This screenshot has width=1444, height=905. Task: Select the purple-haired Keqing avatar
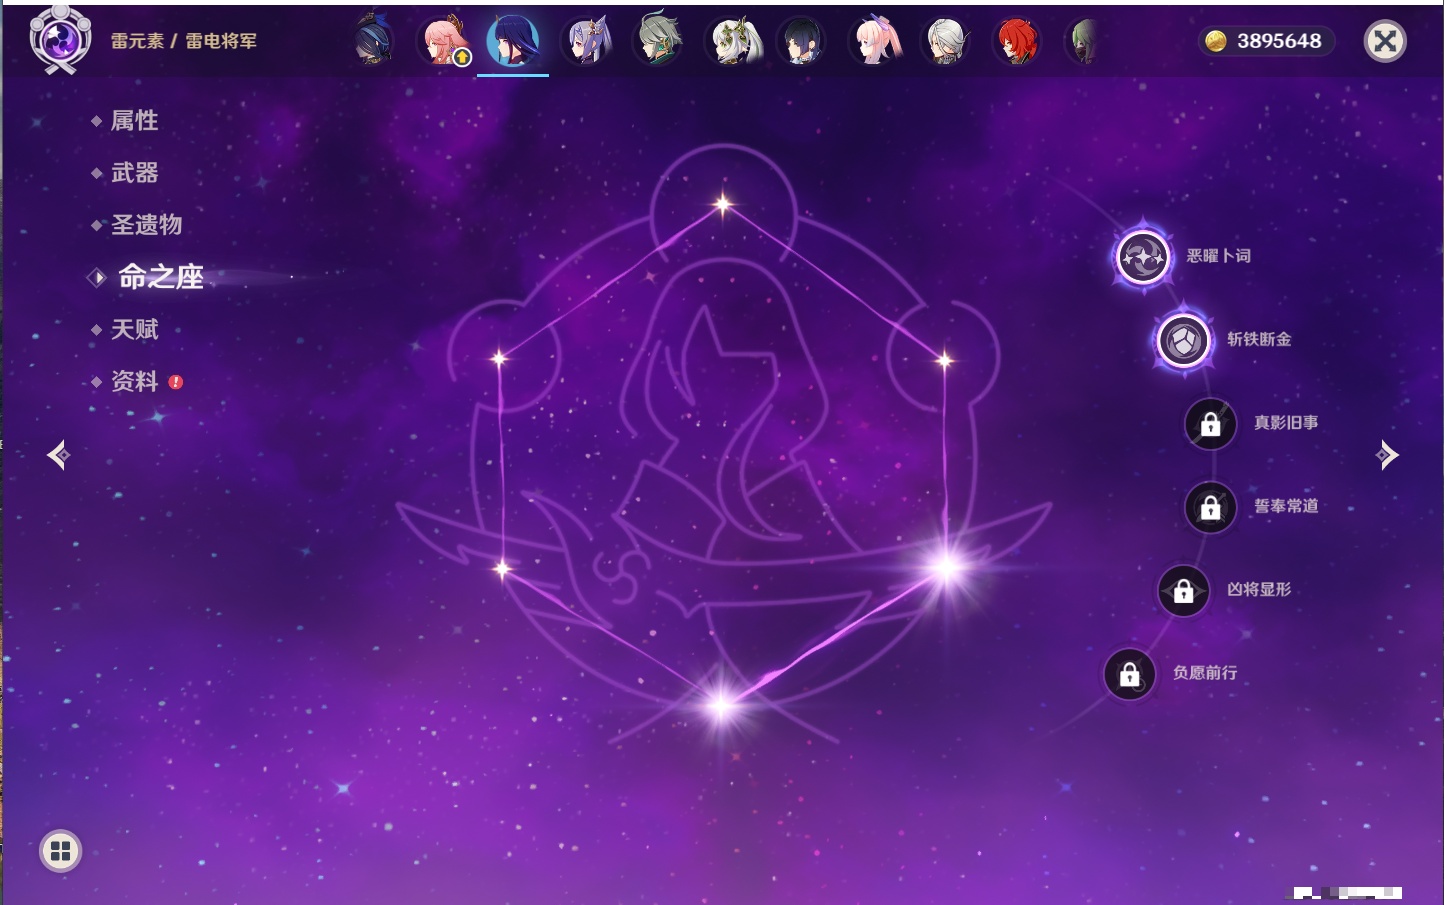click(587, 41)
